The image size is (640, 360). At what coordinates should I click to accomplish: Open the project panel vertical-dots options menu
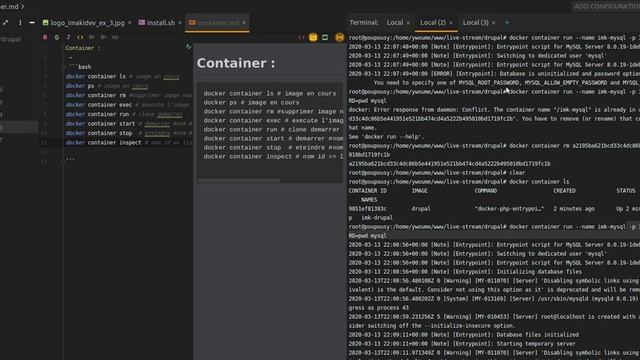(x=20, y=23)
